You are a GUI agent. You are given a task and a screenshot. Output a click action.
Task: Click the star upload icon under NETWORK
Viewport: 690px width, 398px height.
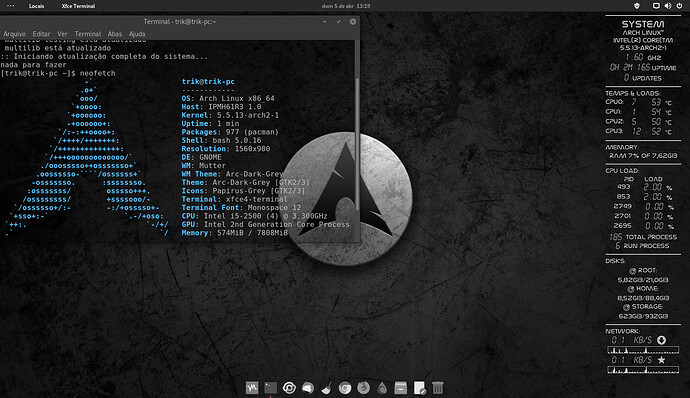661,360
